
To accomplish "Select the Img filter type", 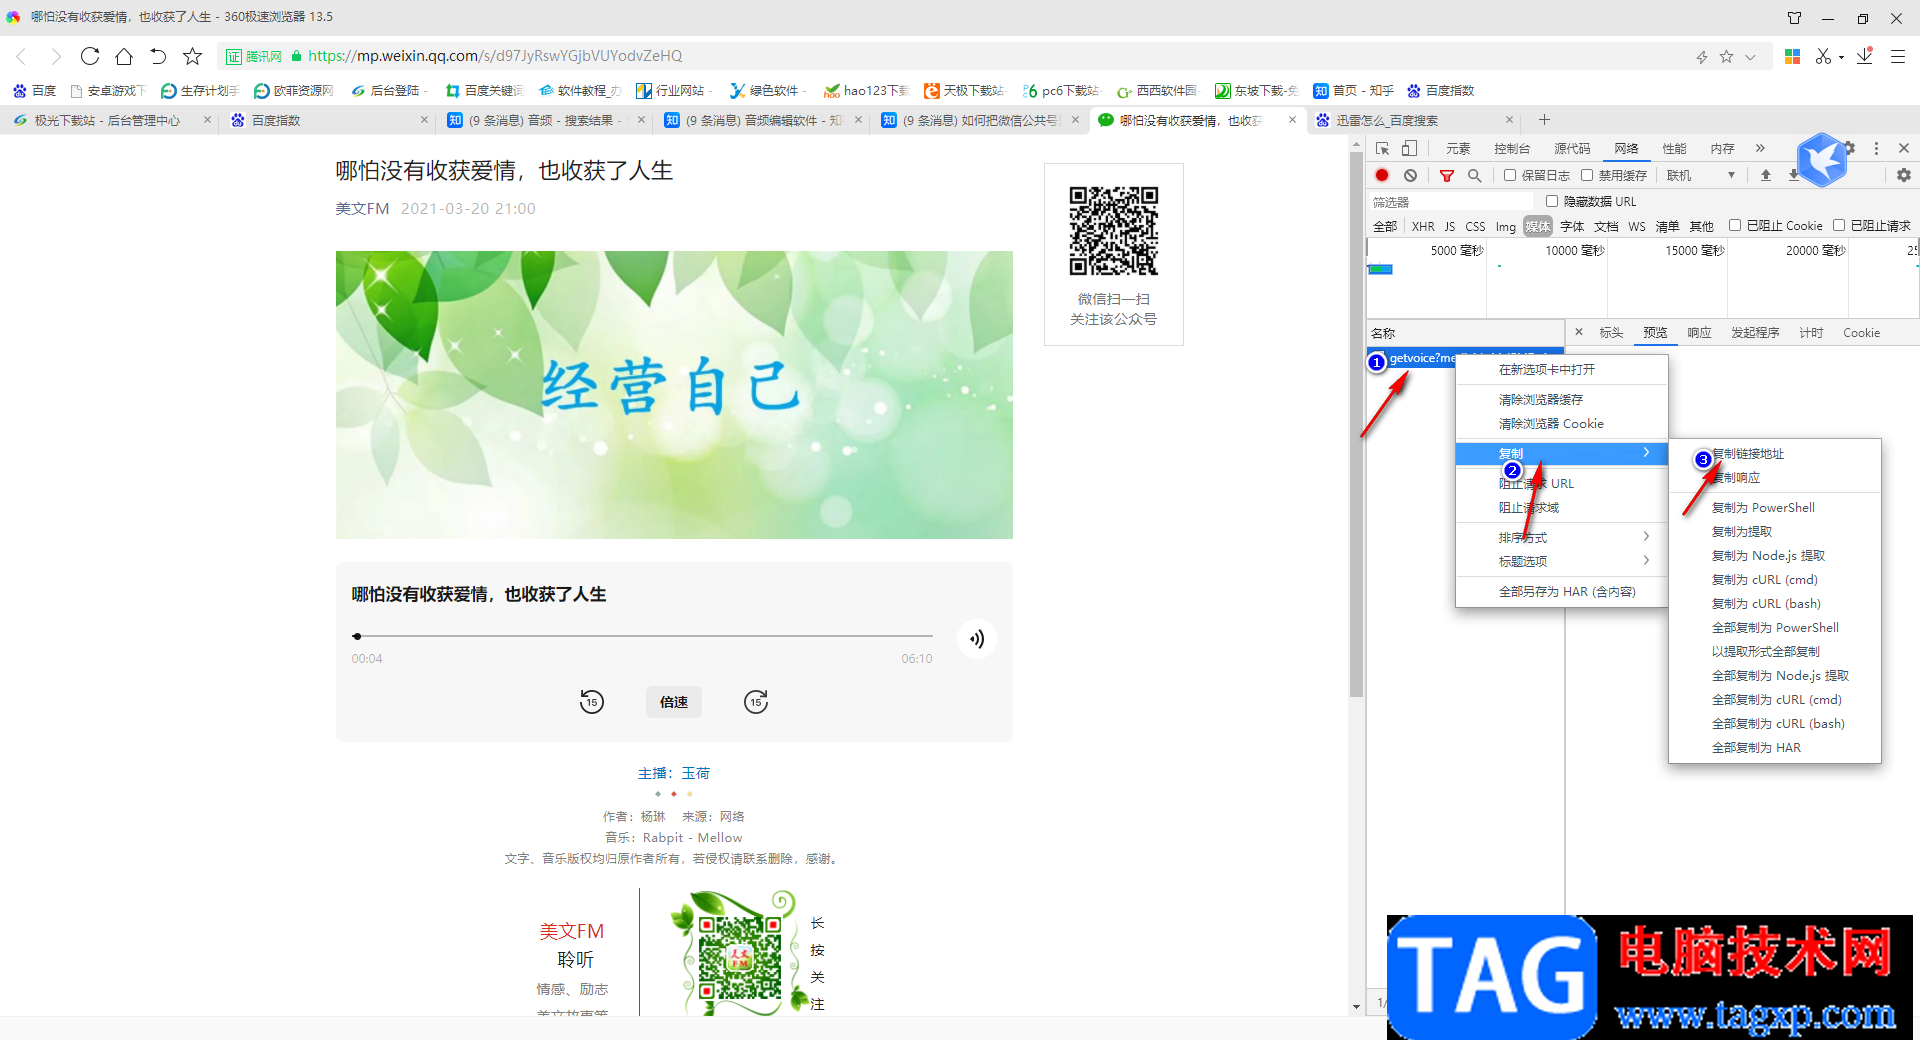I will (x=1506, y=226).
